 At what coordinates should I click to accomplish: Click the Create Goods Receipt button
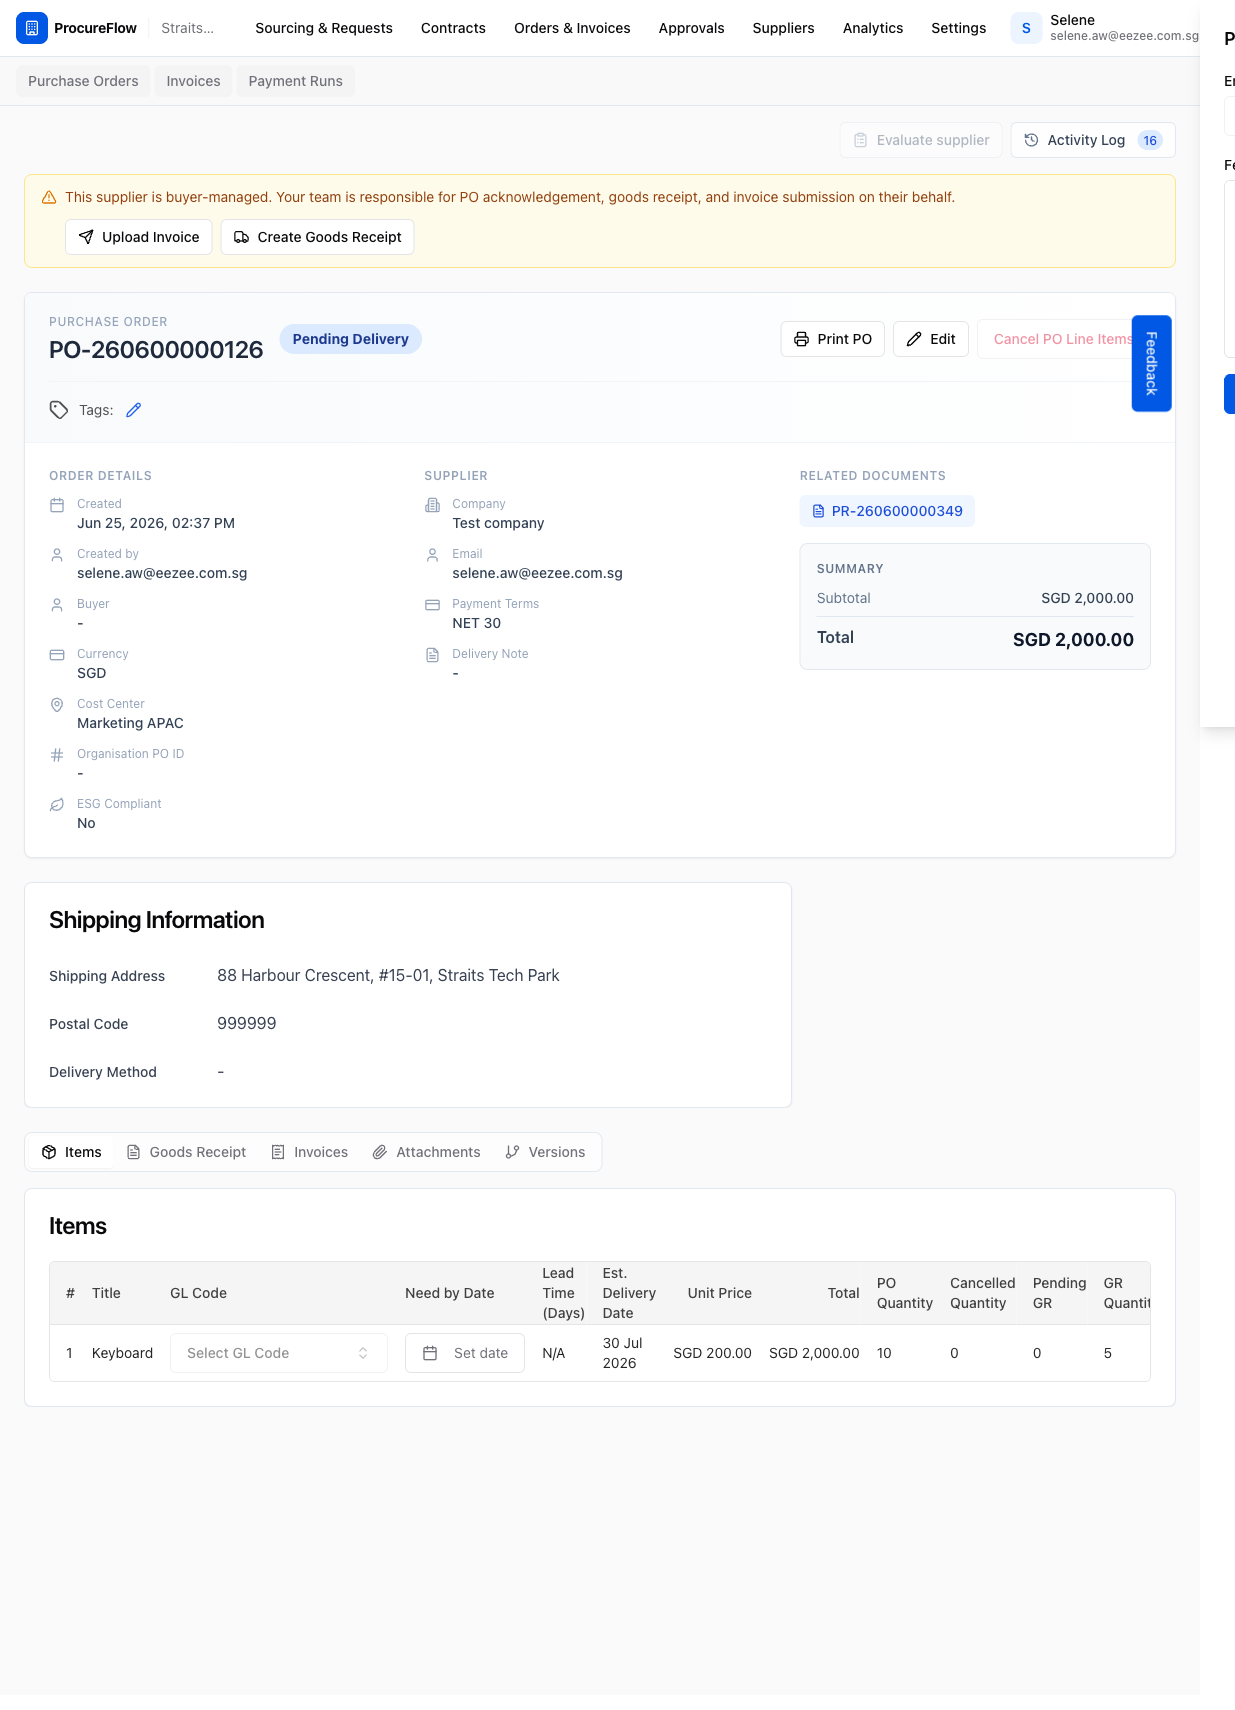tap(317, 237)
